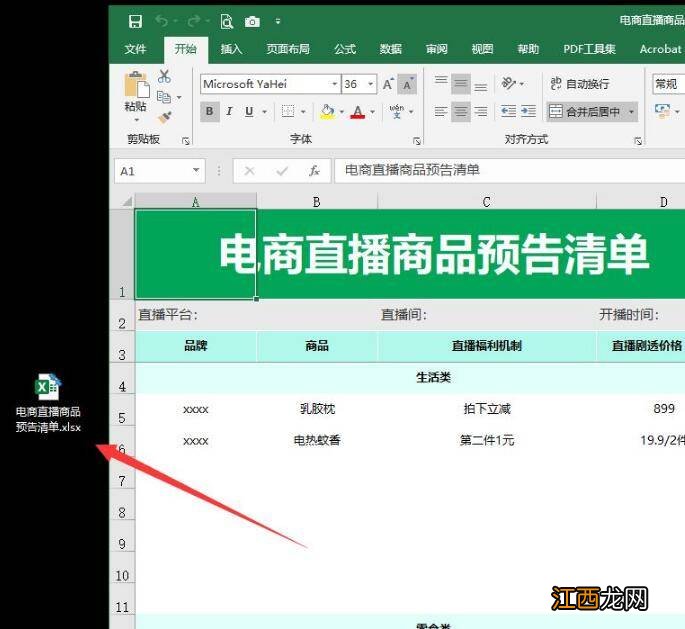685x629 pixels.
Task: Expand the 合并后居中 dropdown arrow
Action: click(631, 112)
